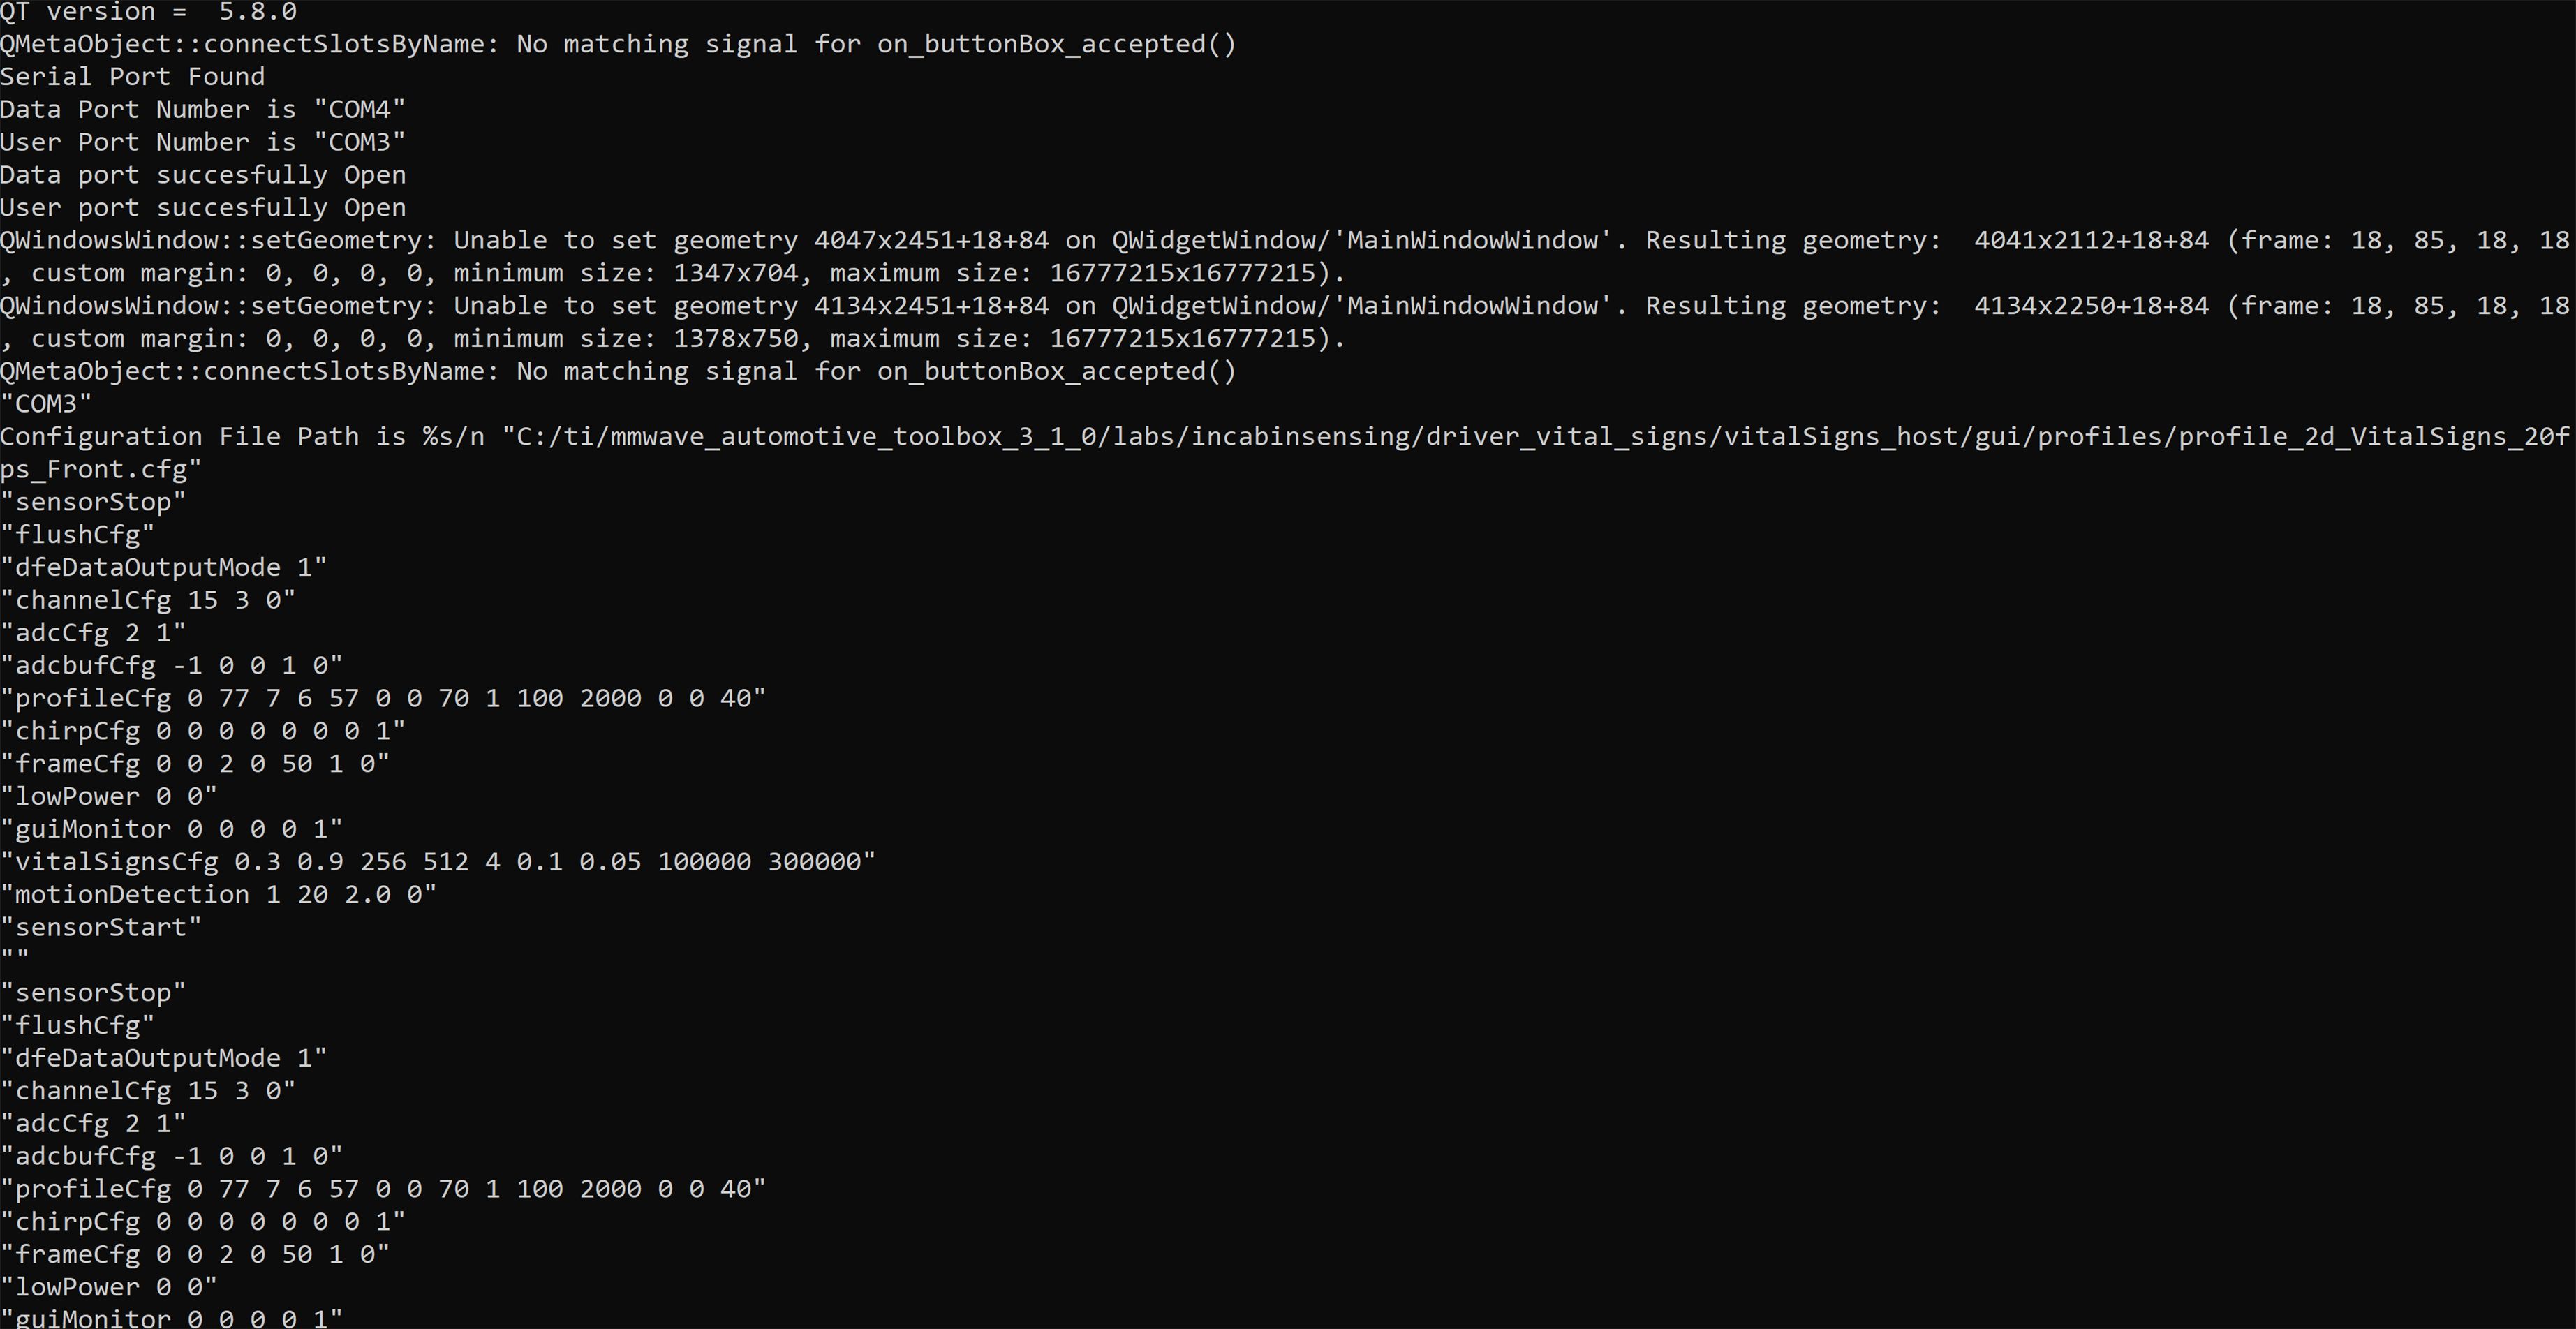Click the "vitalSignsCfg 0.3 0.9 256 512" line

[x=438, y=862]
